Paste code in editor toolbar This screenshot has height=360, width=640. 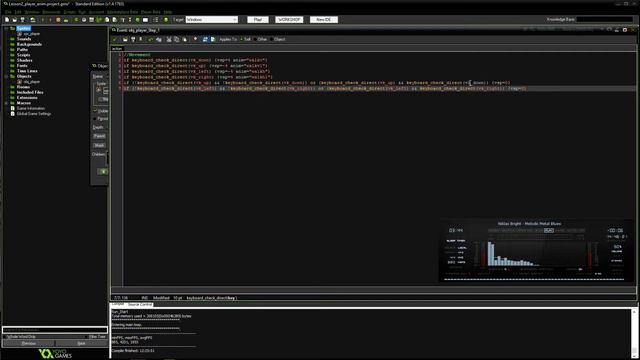click(185, 39)
